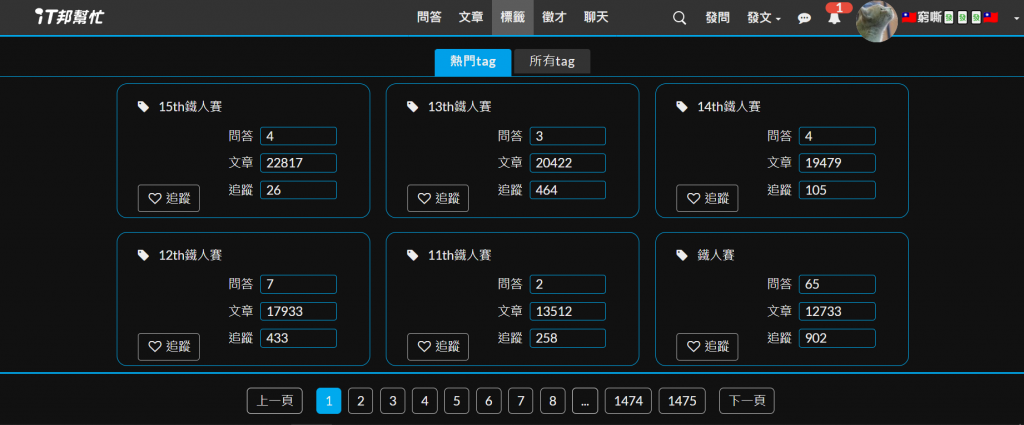Open the chat bubble messages icon
1024x425 pixels.
(x=805, y=19)
